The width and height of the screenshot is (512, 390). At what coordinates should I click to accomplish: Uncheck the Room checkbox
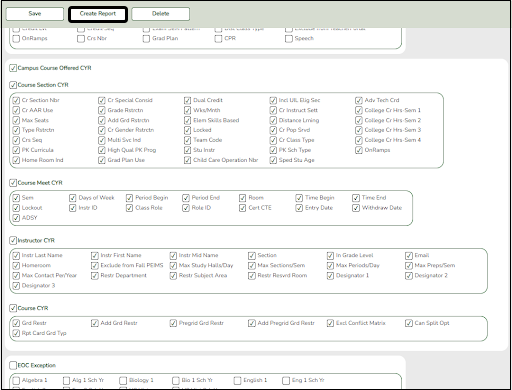(x=243, y=198)
